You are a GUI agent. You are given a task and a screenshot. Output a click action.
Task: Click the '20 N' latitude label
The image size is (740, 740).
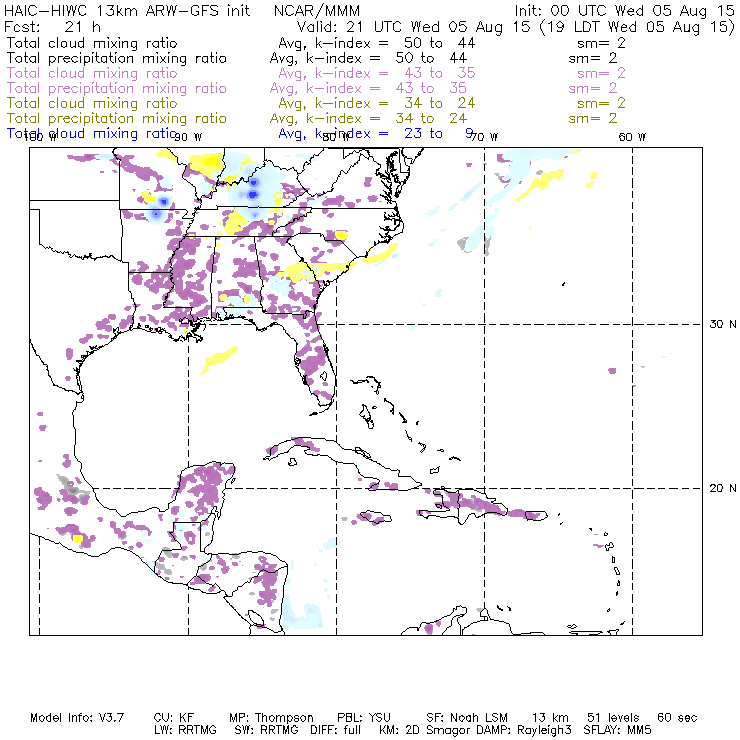point(723,488)
